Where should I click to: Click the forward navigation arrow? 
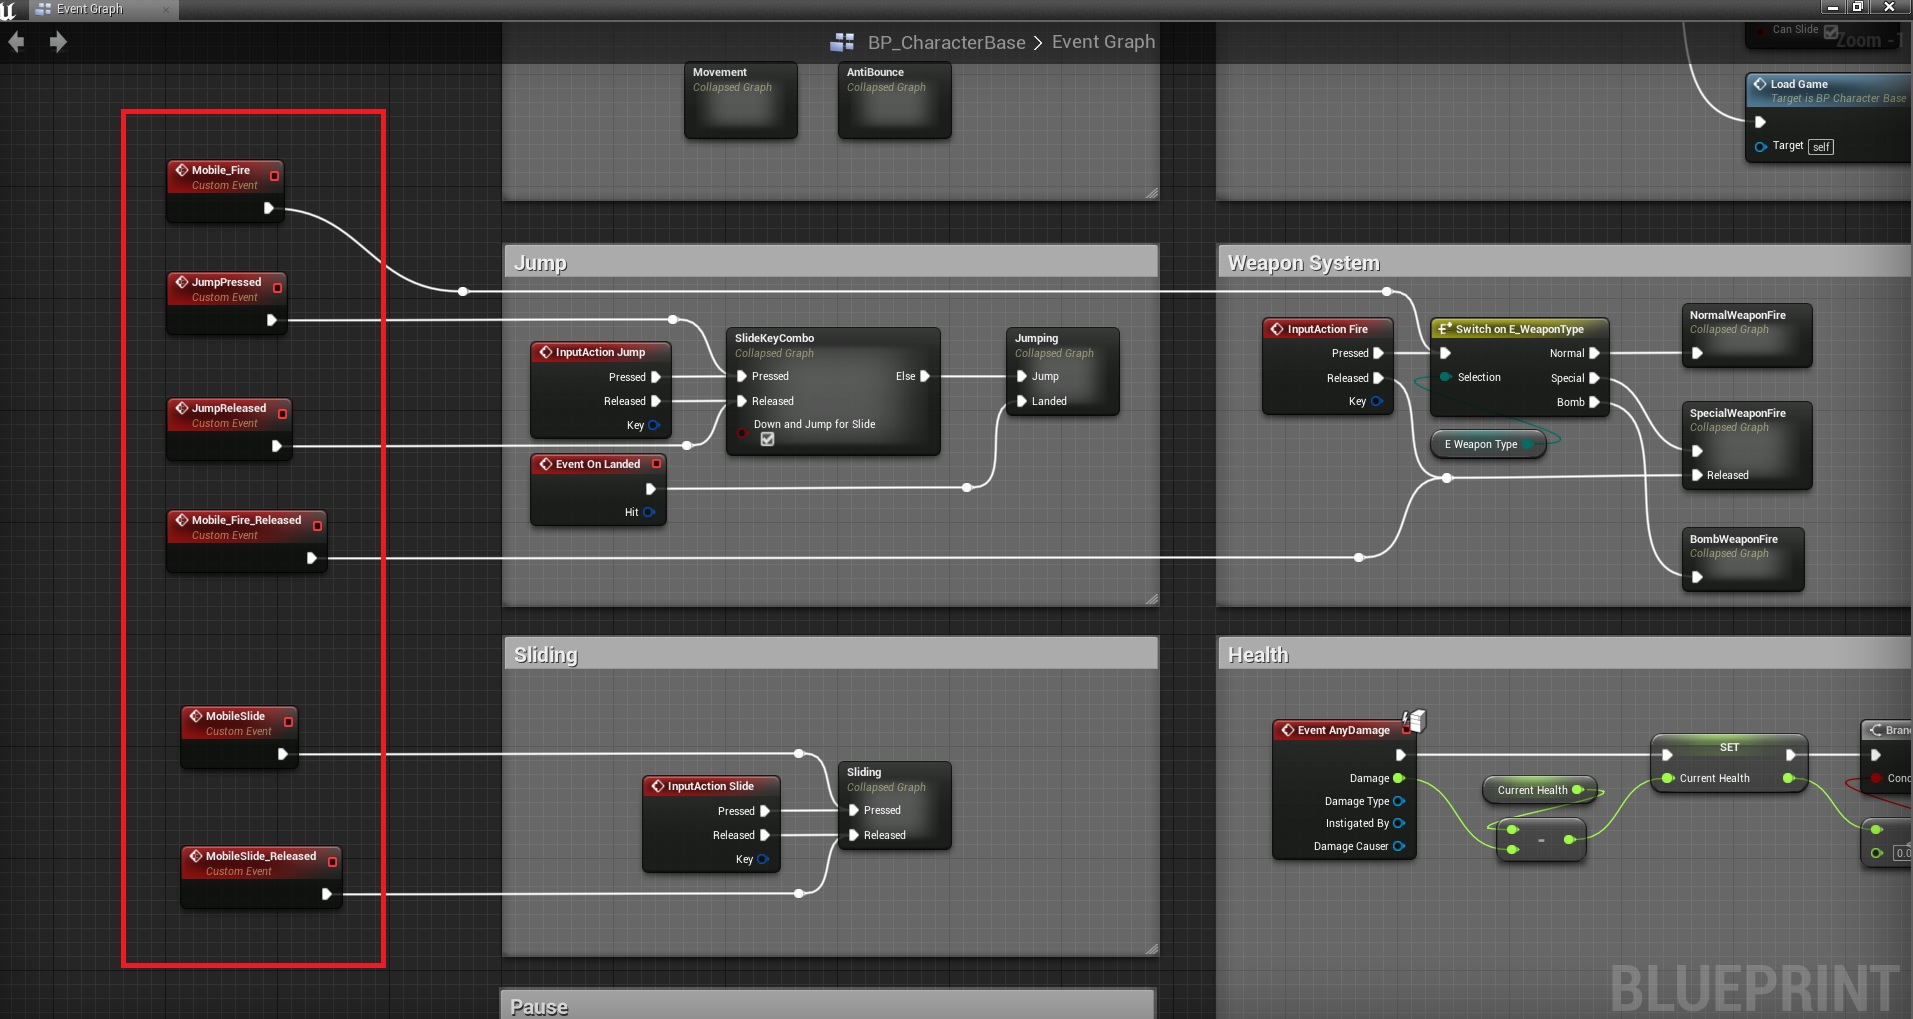click(58, 42)
